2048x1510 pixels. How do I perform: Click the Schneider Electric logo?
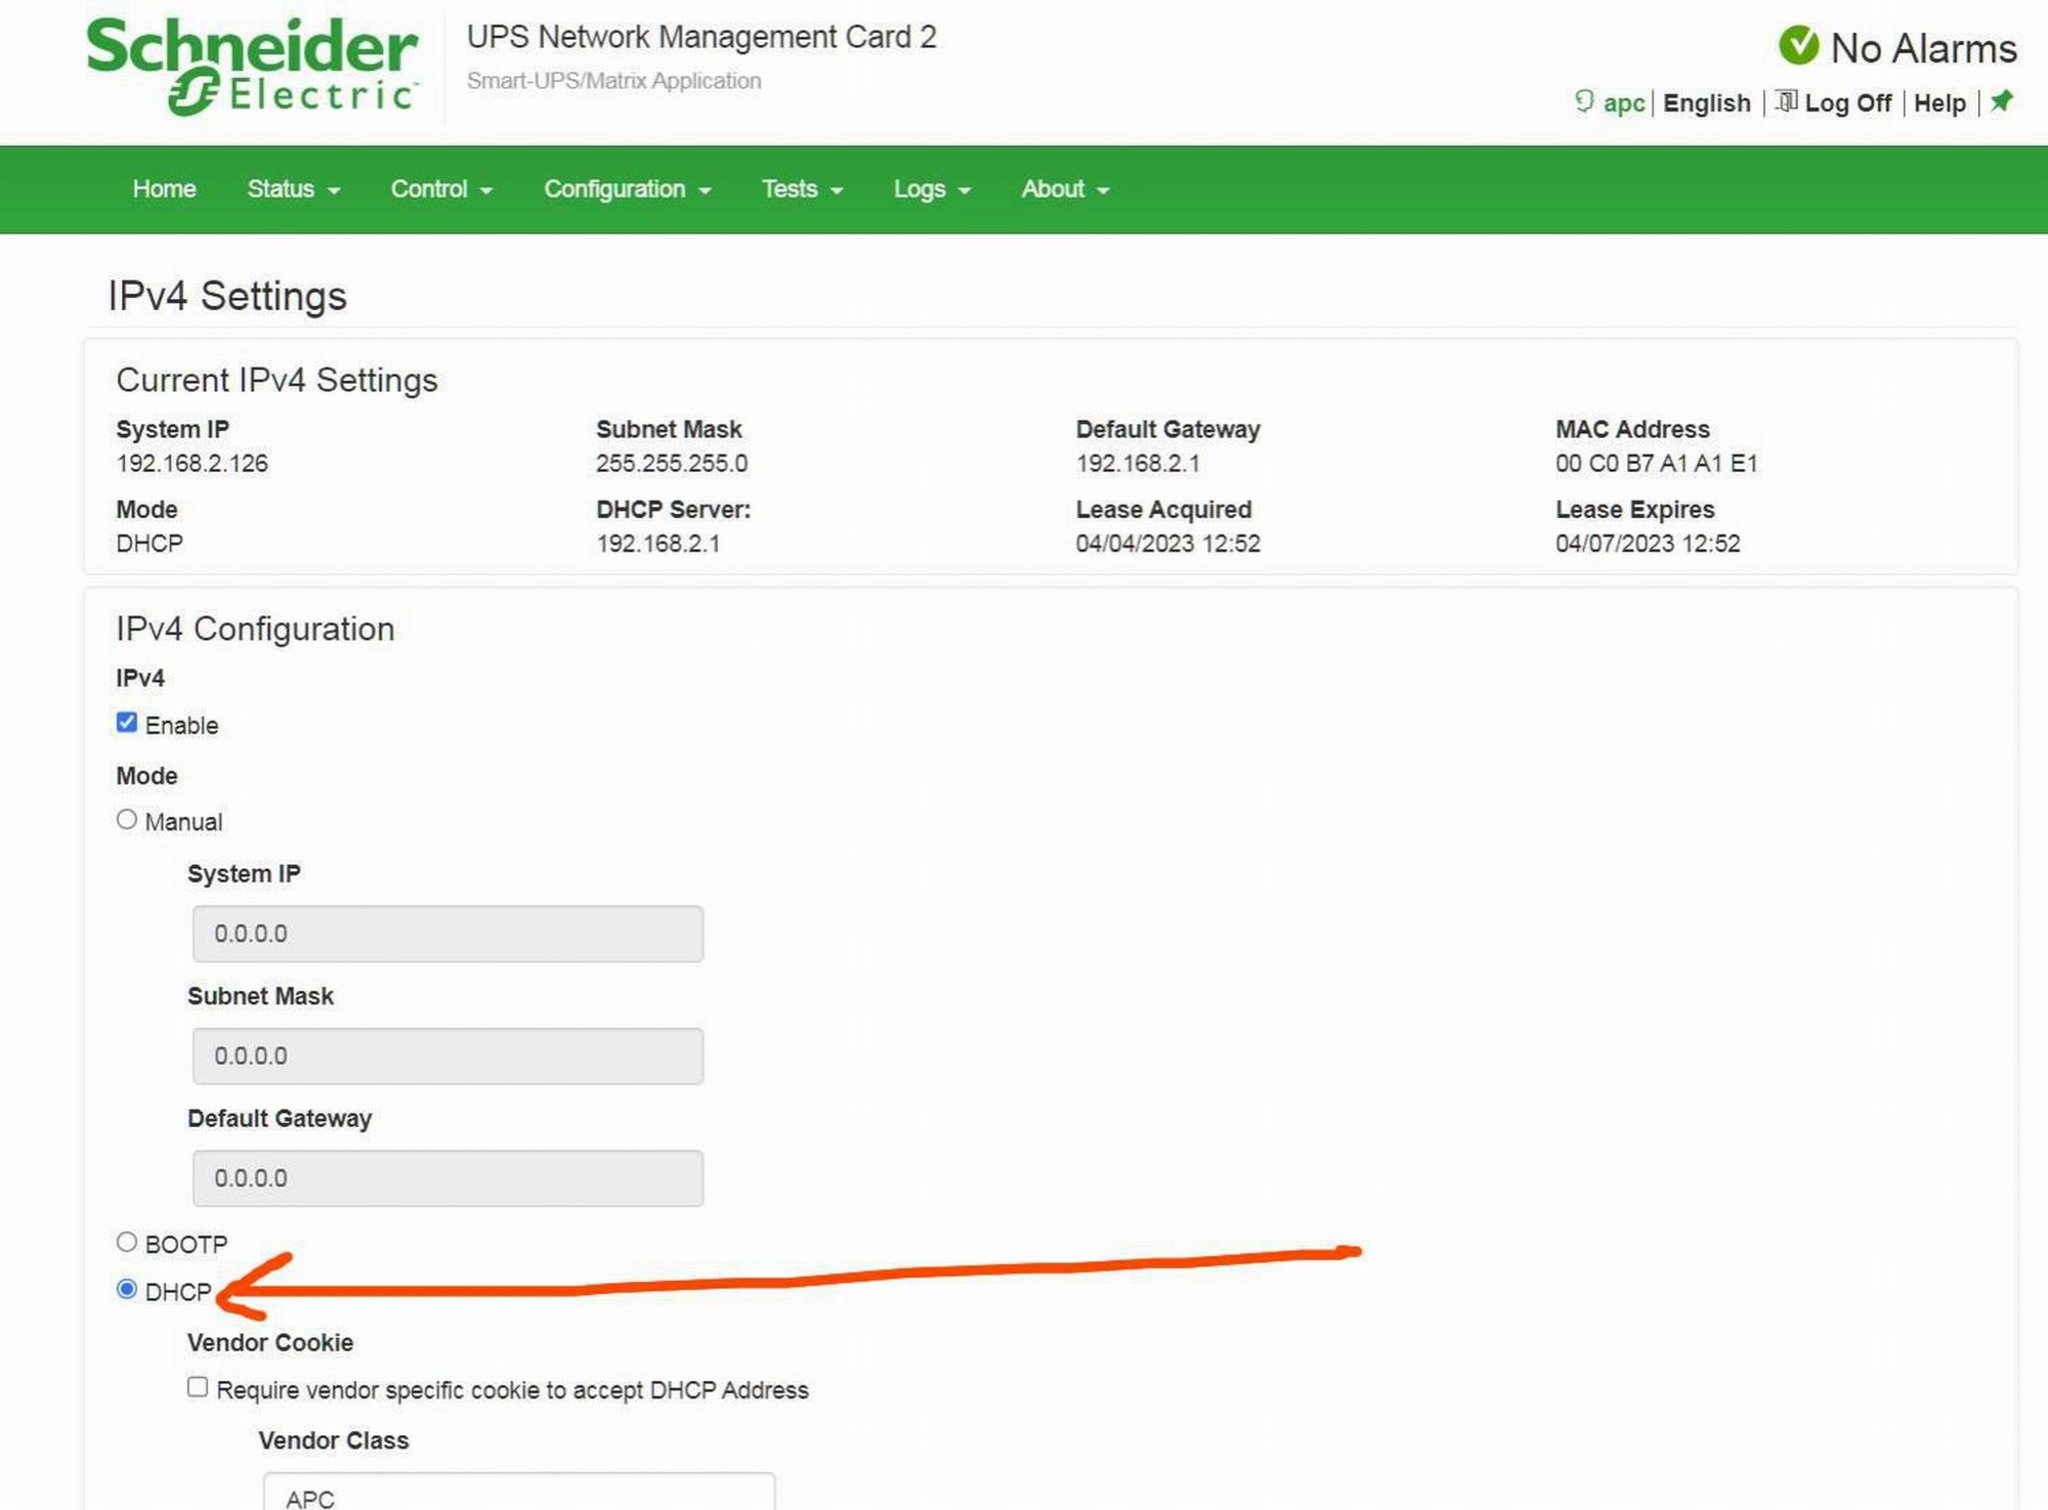251,66
